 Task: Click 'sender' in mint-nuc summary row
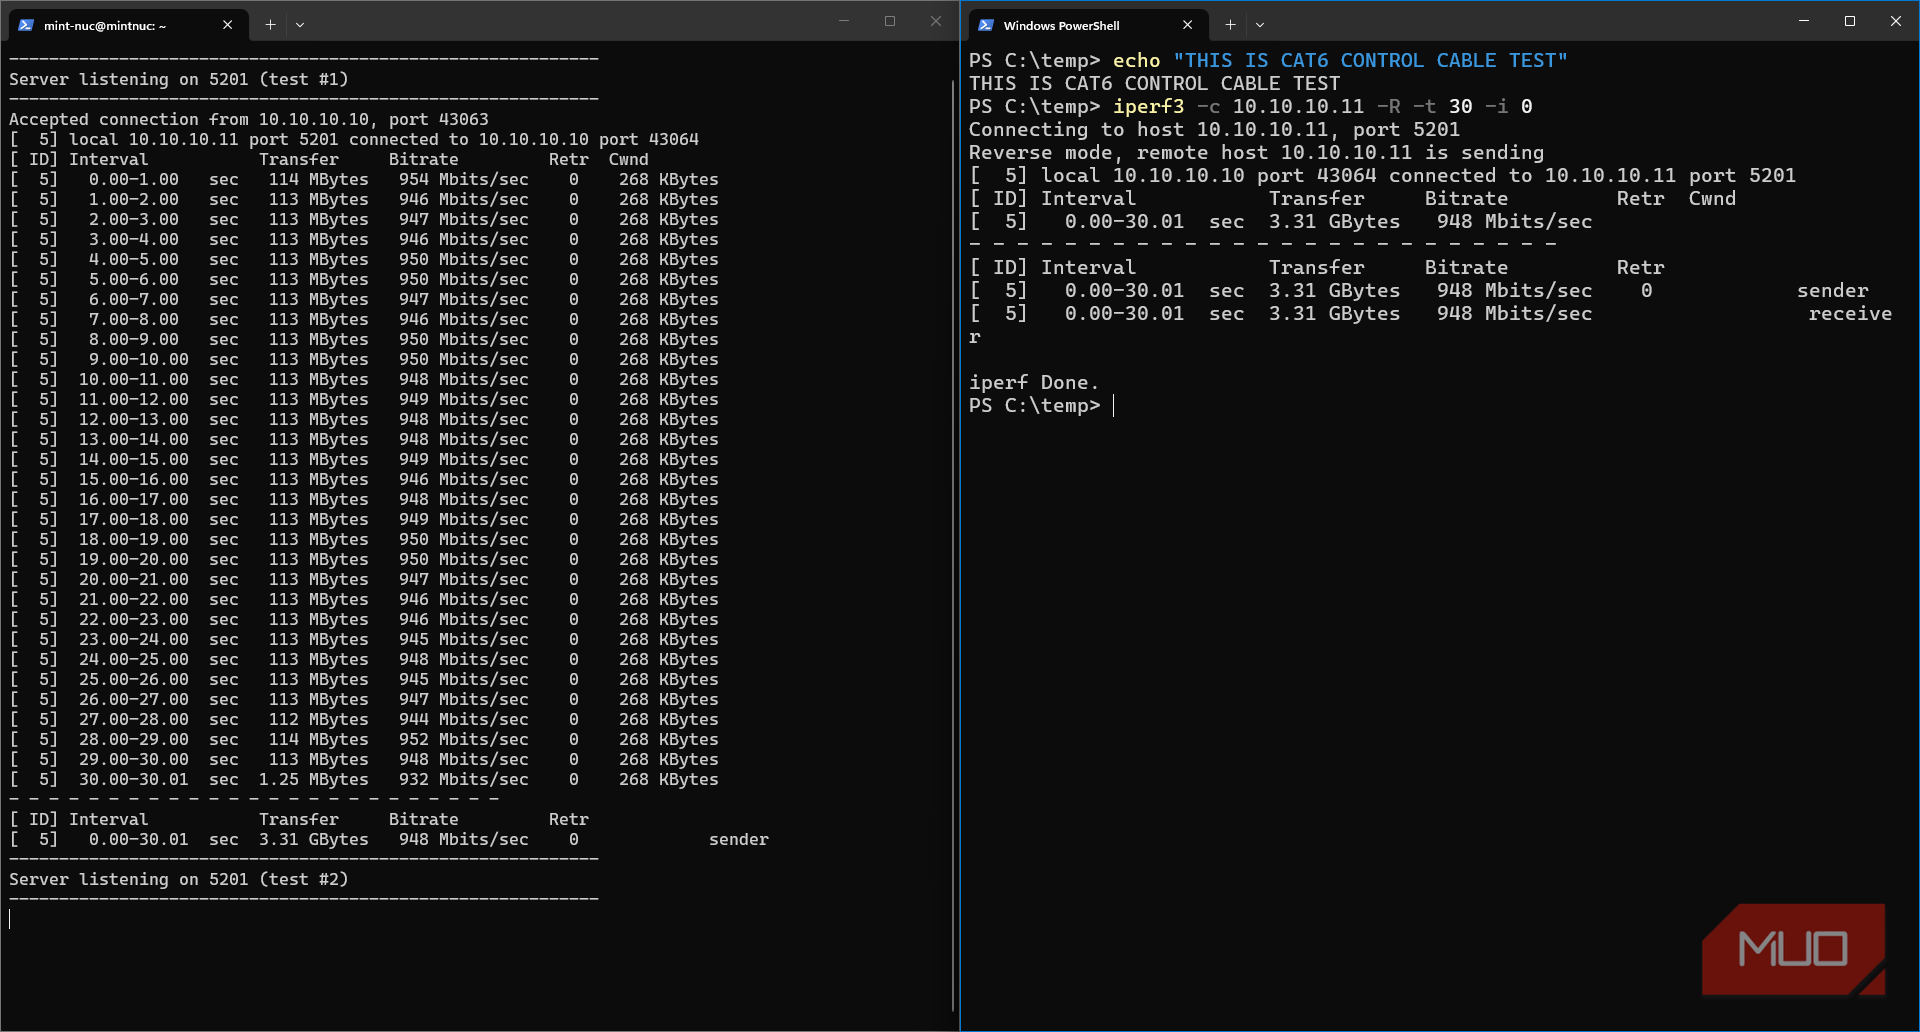coord(739,839)
